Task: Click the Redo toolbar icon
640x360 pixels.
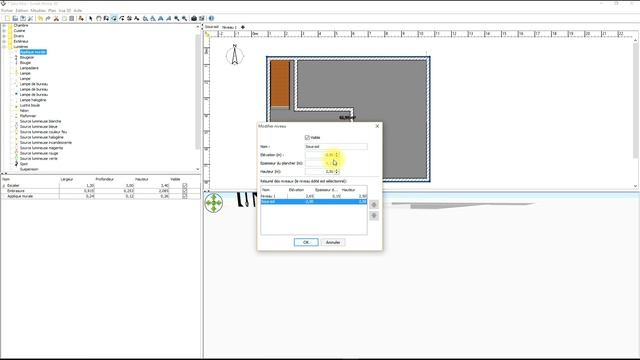Action: click(x=48, y=18)
